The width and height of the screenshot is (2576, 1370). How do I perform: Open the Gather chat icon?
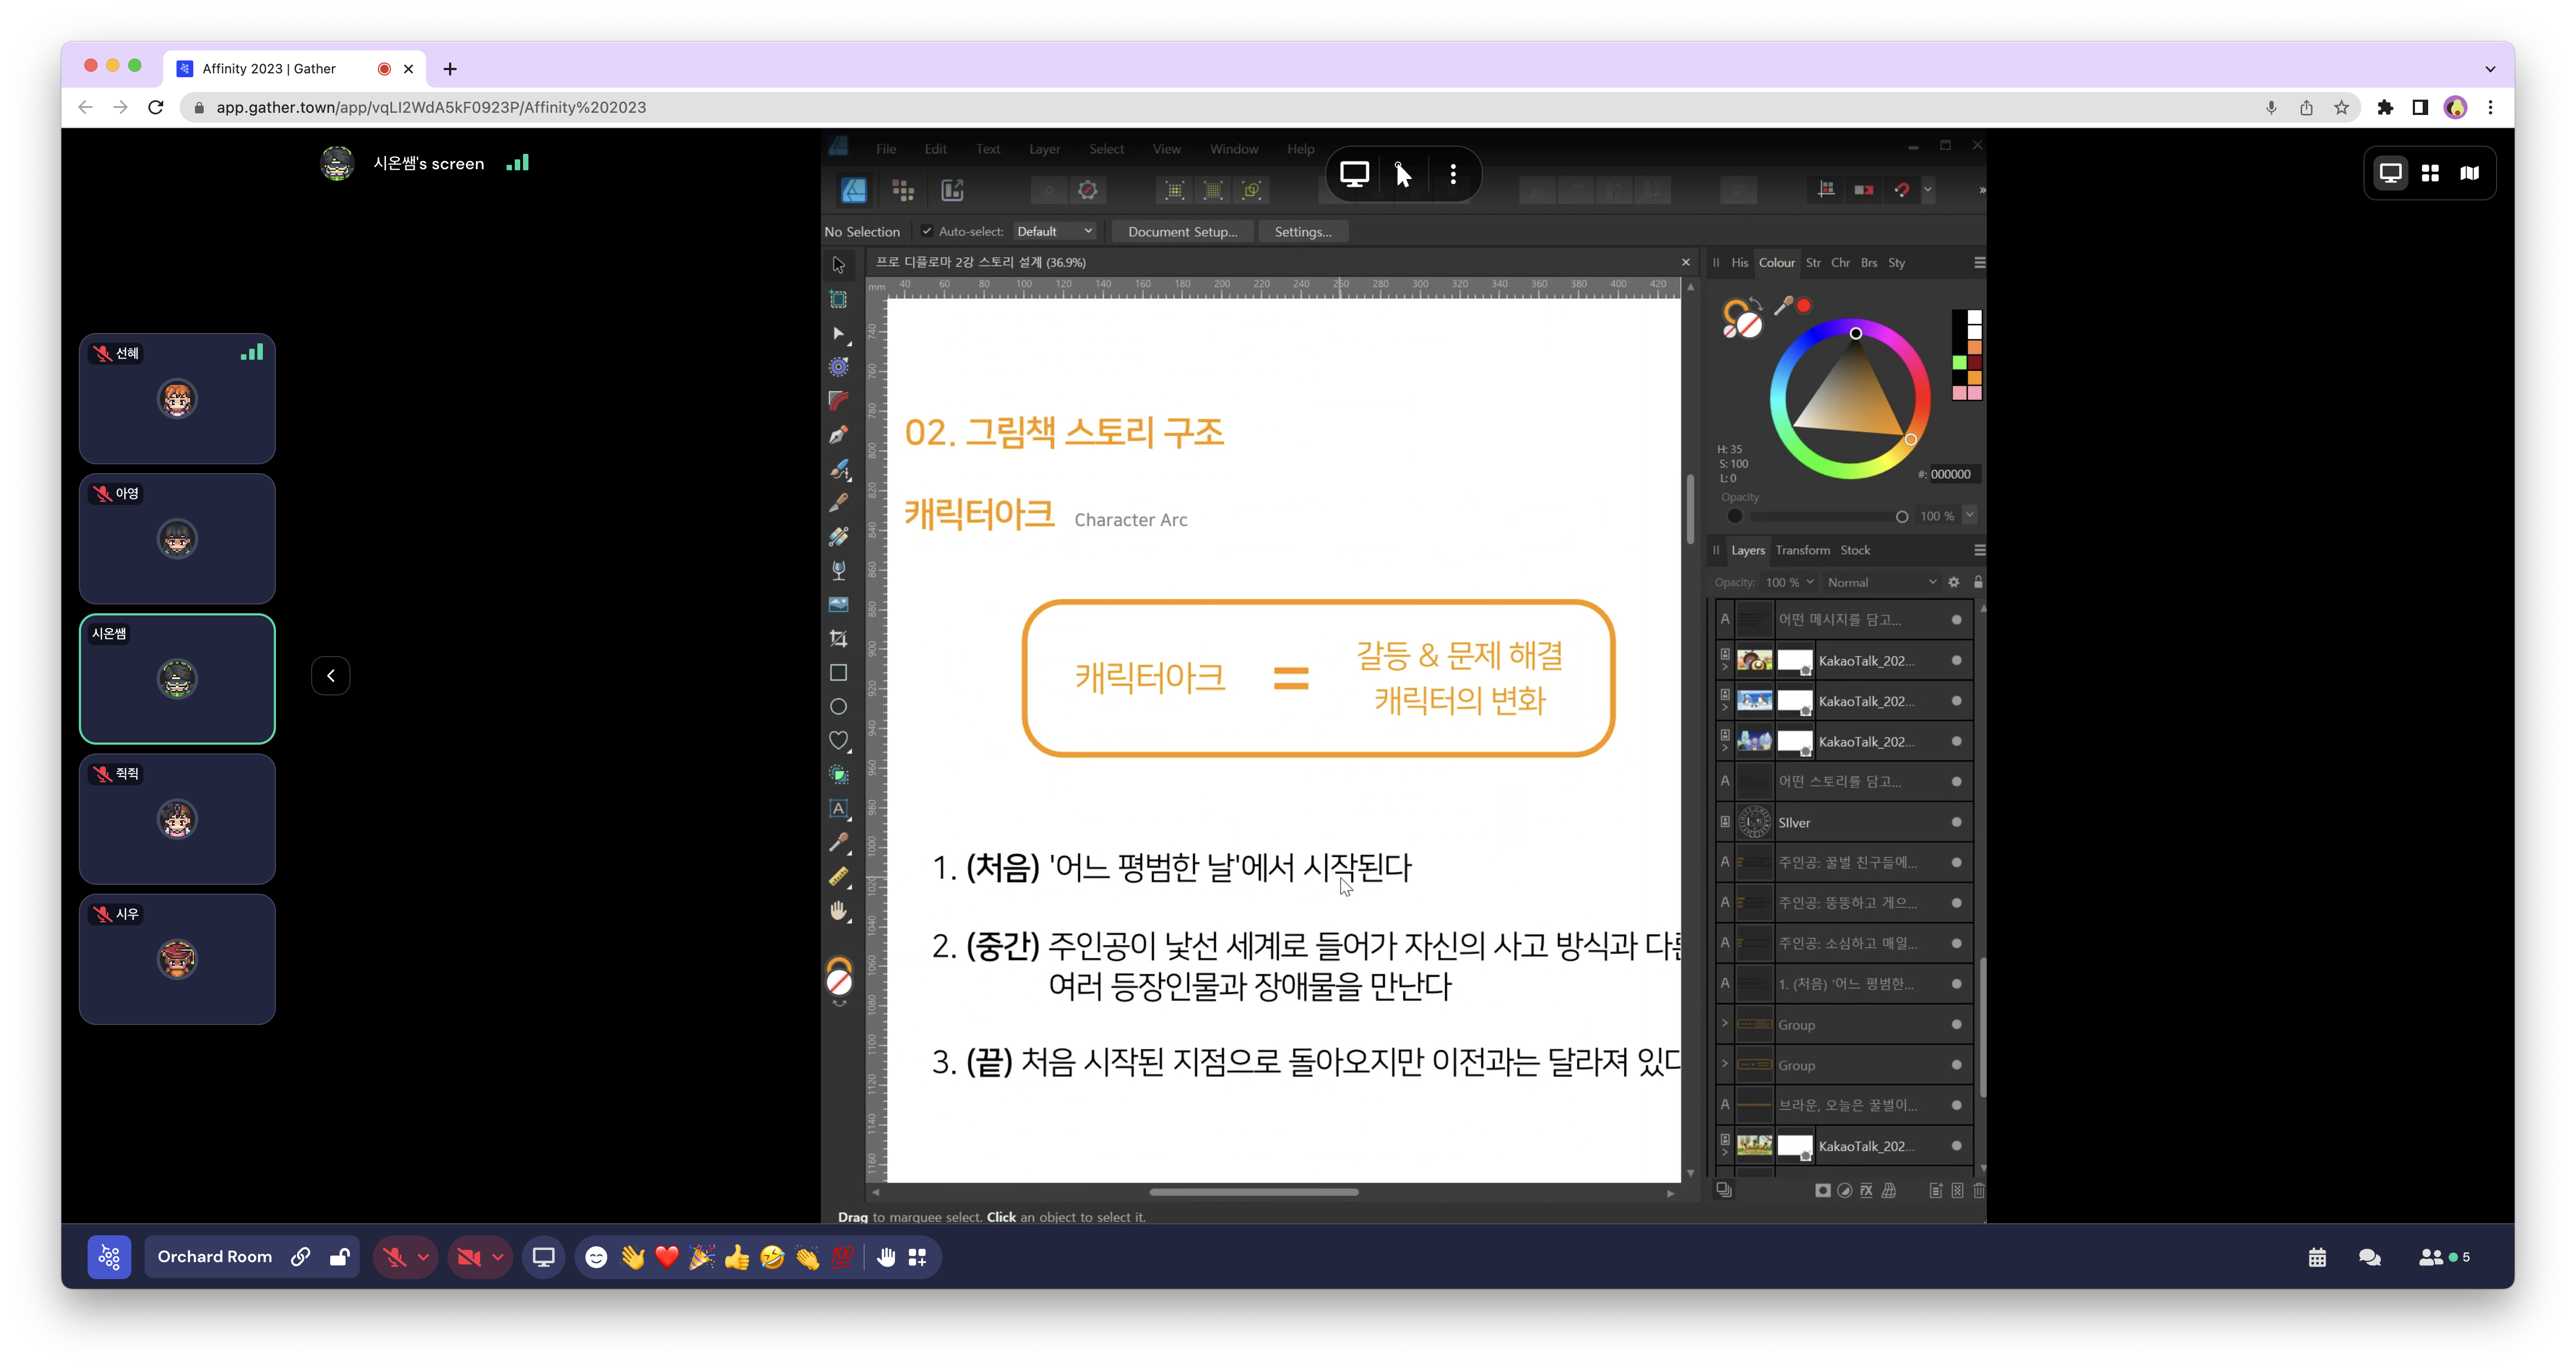[2369, 1257]
